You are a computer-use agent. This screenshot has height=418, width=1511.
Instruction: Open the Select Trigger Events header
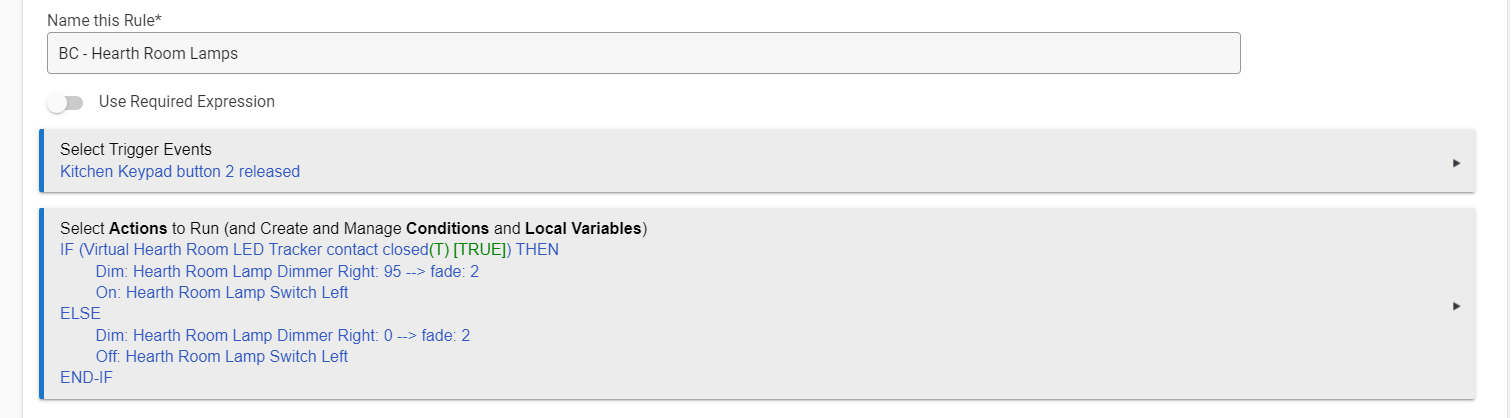[136, 149]
